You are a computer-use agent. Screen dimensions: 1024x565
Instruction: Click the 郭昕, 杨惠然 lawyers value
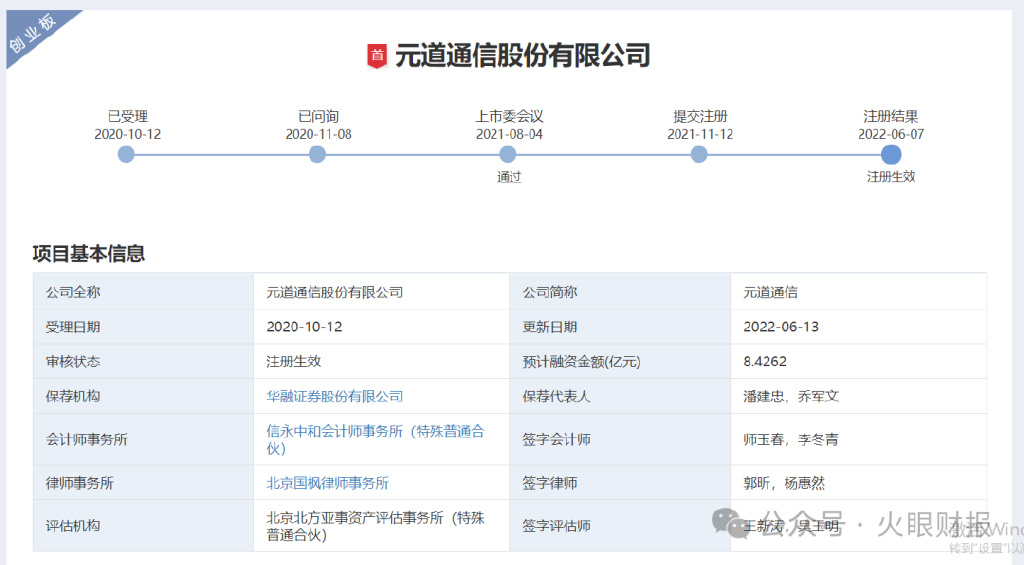point(784,483)
